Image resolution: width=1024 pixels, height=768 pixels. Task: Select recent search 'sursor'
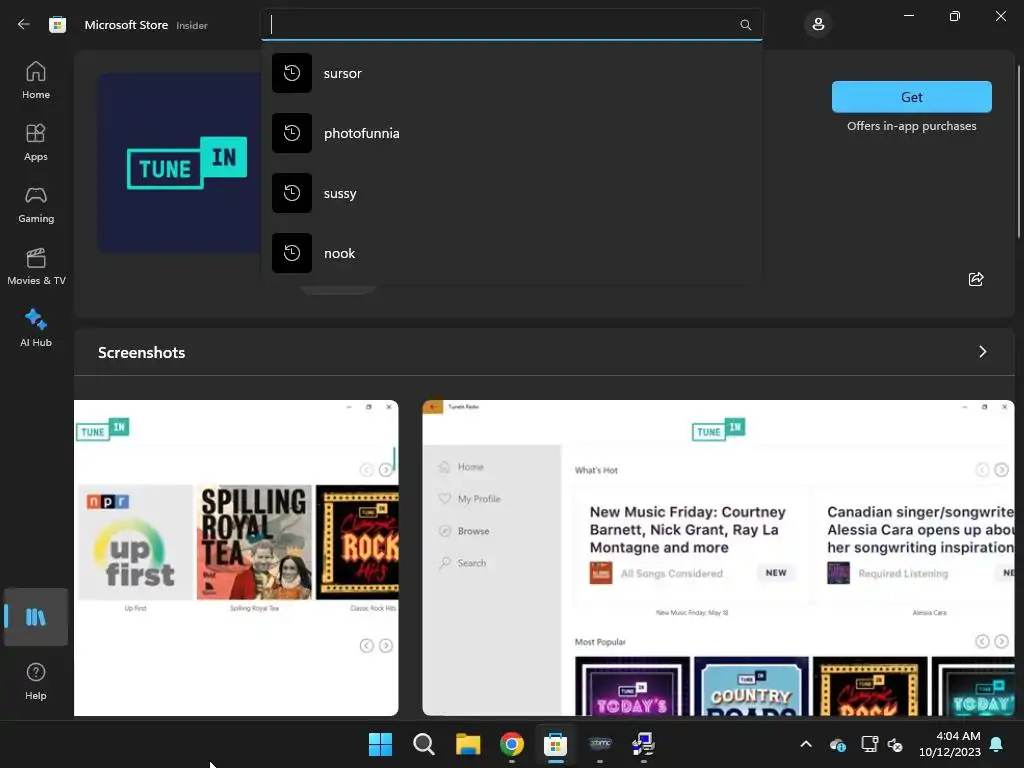pos(512,73)
